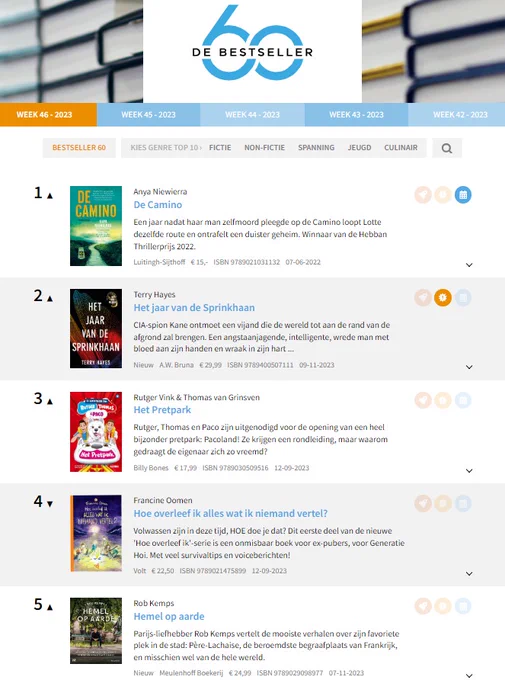Switch to Week 44 - 2023 tab
Image resolution: width=505 pixels, height=680 pixels.
(252, 114)
